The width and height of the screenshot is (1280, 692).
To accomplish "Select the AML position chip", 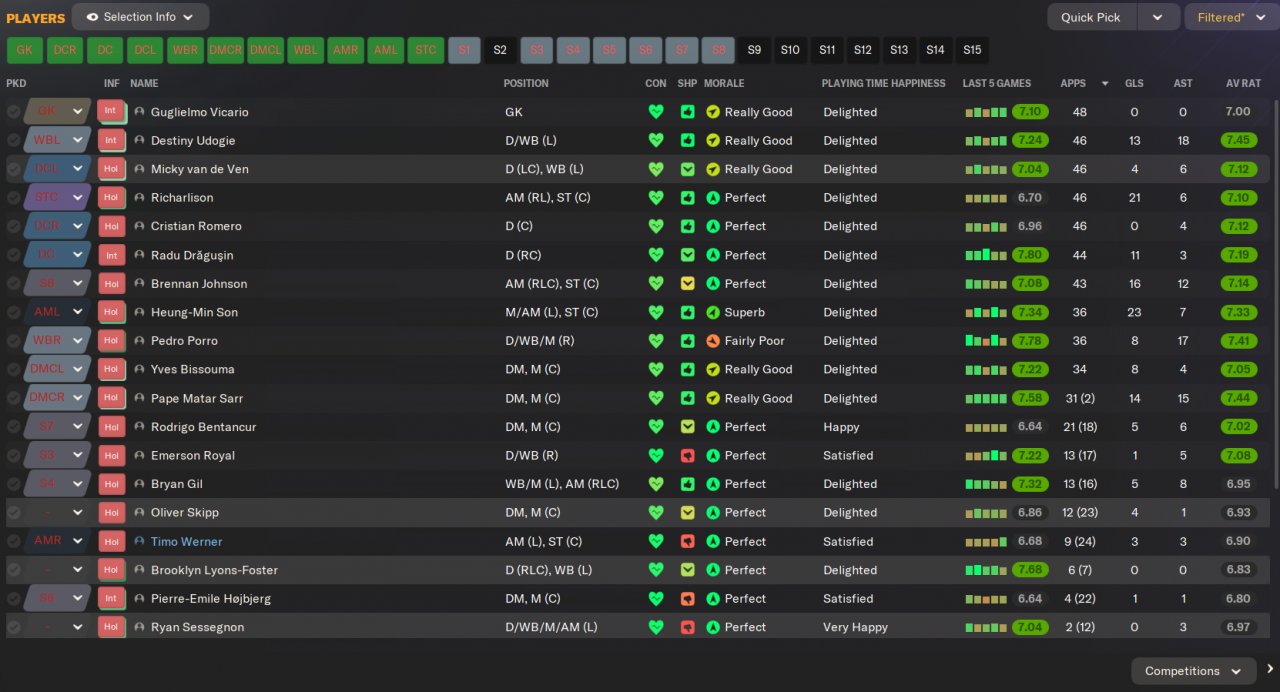I will (x=385, y=50).
